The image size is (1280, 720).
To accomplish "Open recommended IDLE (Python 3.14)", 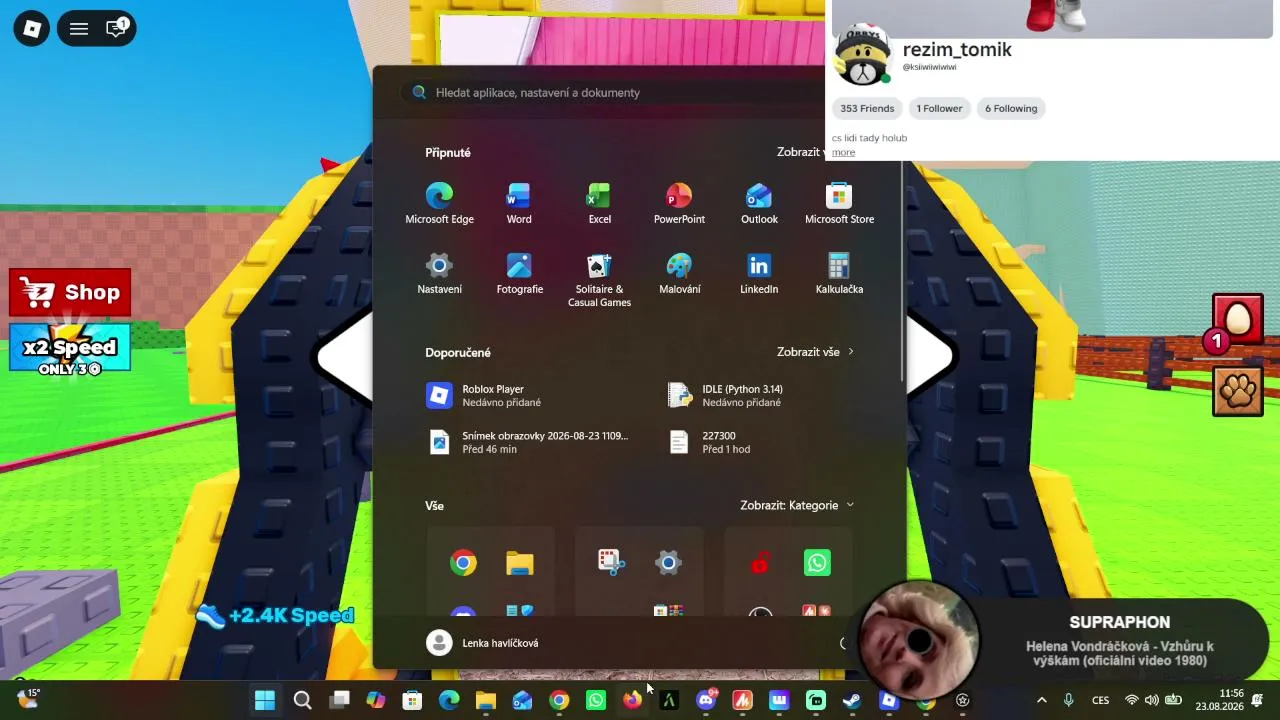I will (760, 395).
